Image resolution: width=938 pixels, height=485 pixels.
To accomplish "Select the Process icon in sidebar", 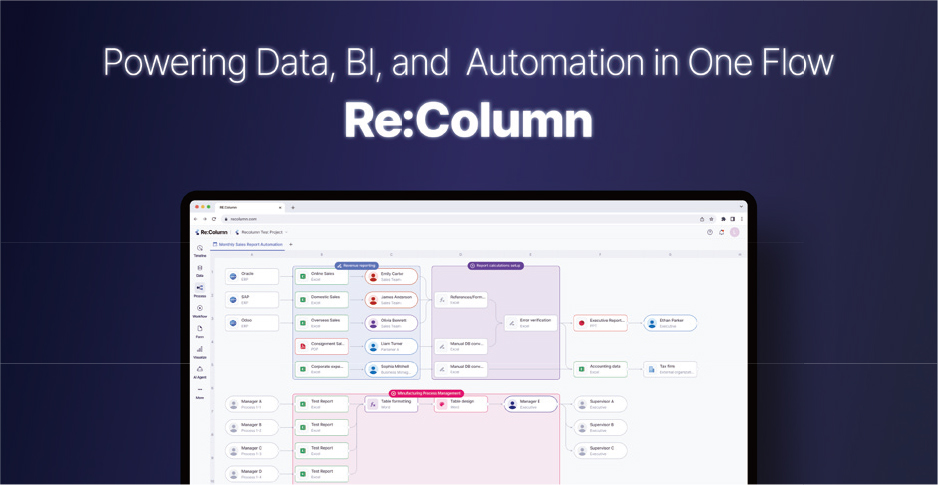I will [200, 290].
